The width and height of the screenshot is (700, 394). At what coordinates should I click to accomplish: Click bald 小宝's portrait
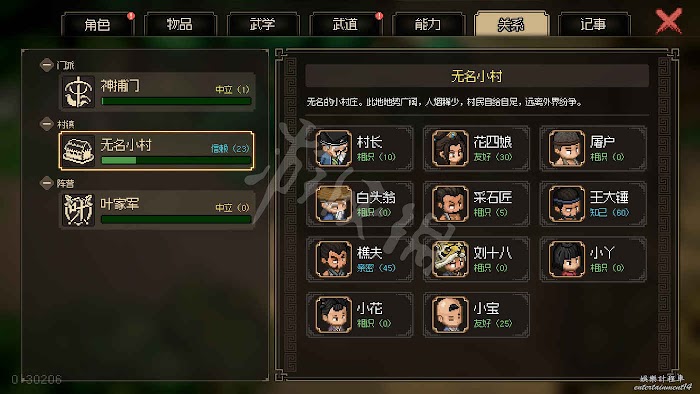[x=450, y=315]
